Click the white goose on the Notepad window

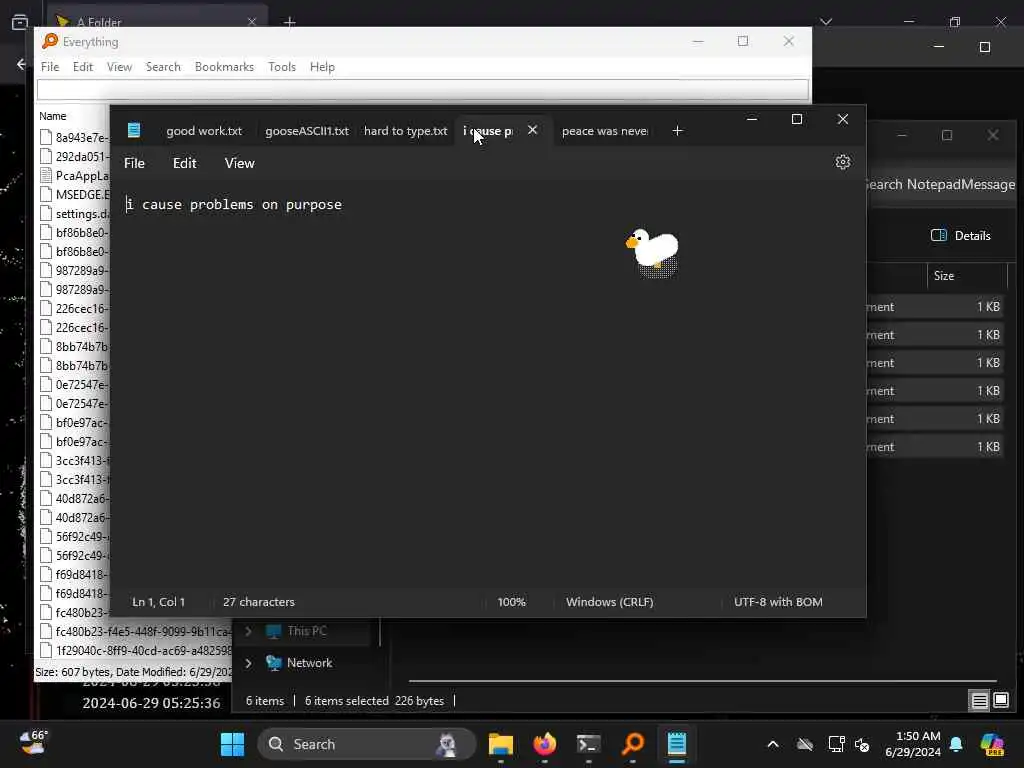[x=653, y=251]
